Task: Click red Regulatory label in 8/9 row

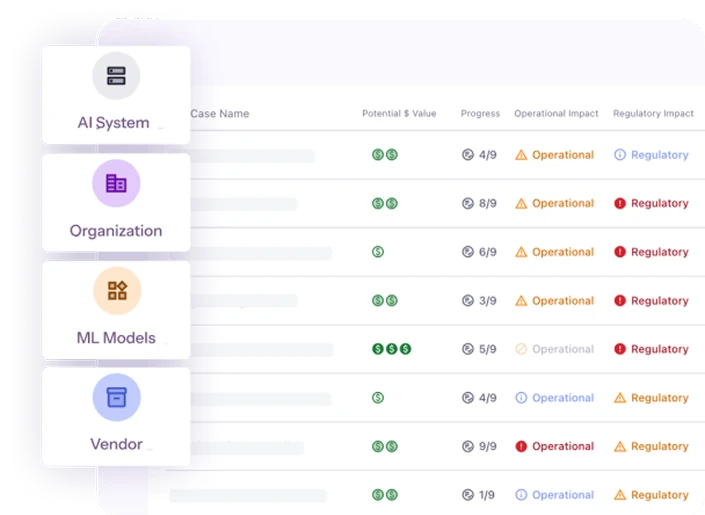Action: point(660,203)
